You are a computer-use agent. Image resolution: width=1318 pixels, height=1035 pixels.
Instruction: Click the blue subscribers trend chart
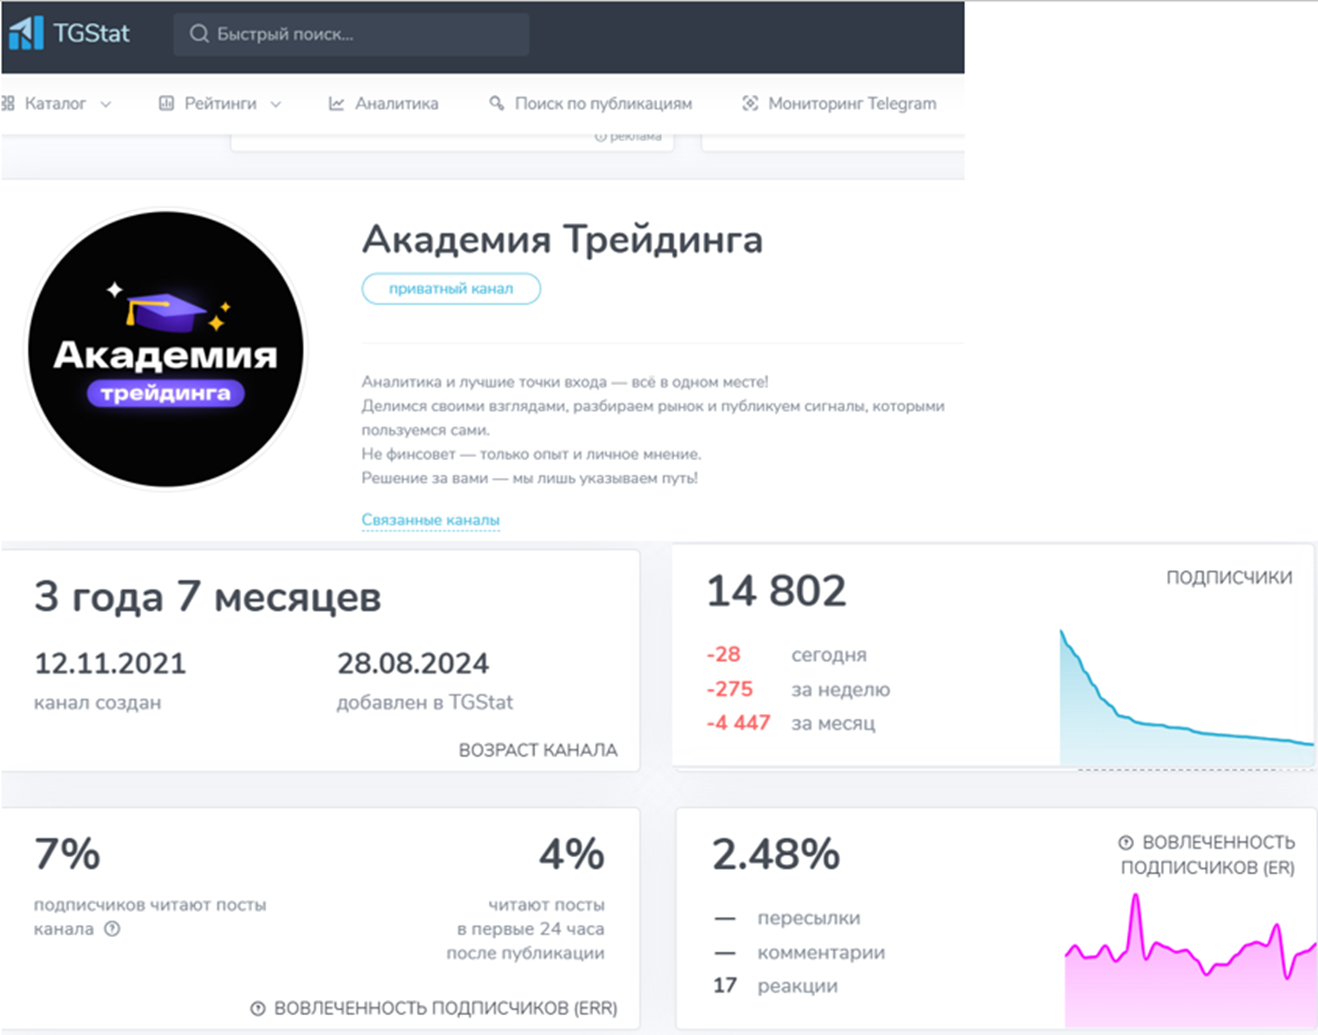(x=1186, y=700)
